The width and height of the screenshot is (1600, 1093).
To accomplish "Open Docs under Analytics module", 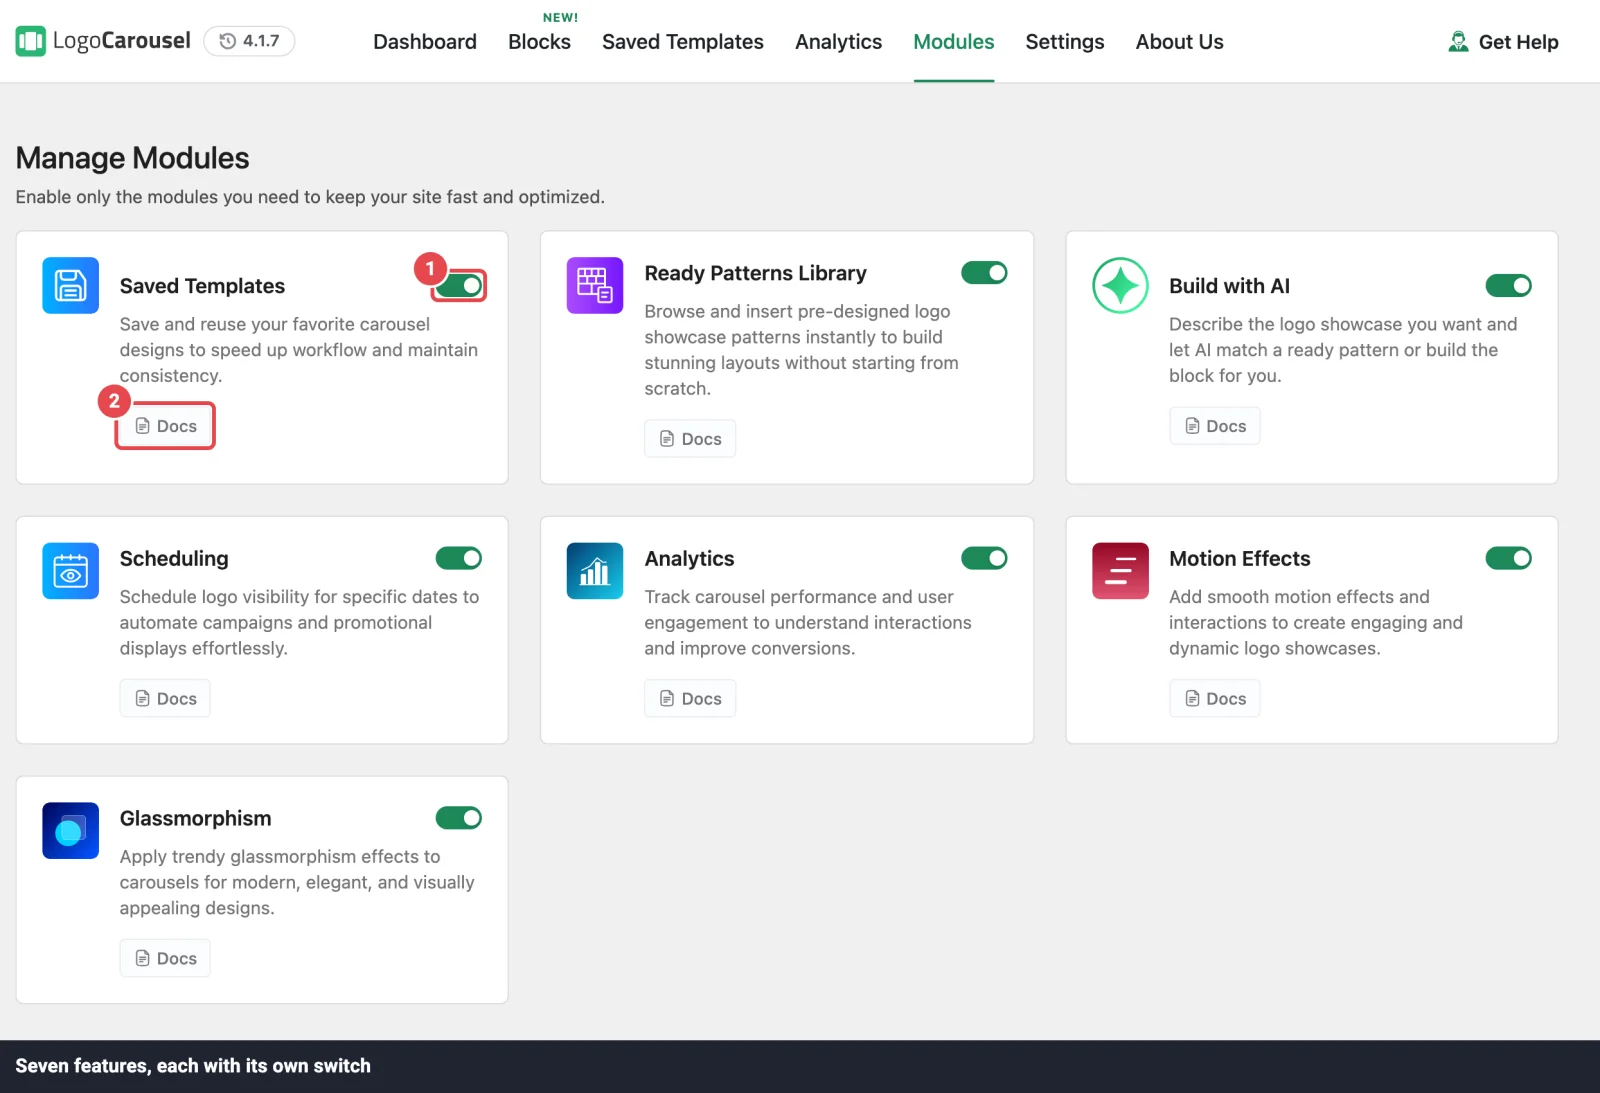I will [690, 698].
